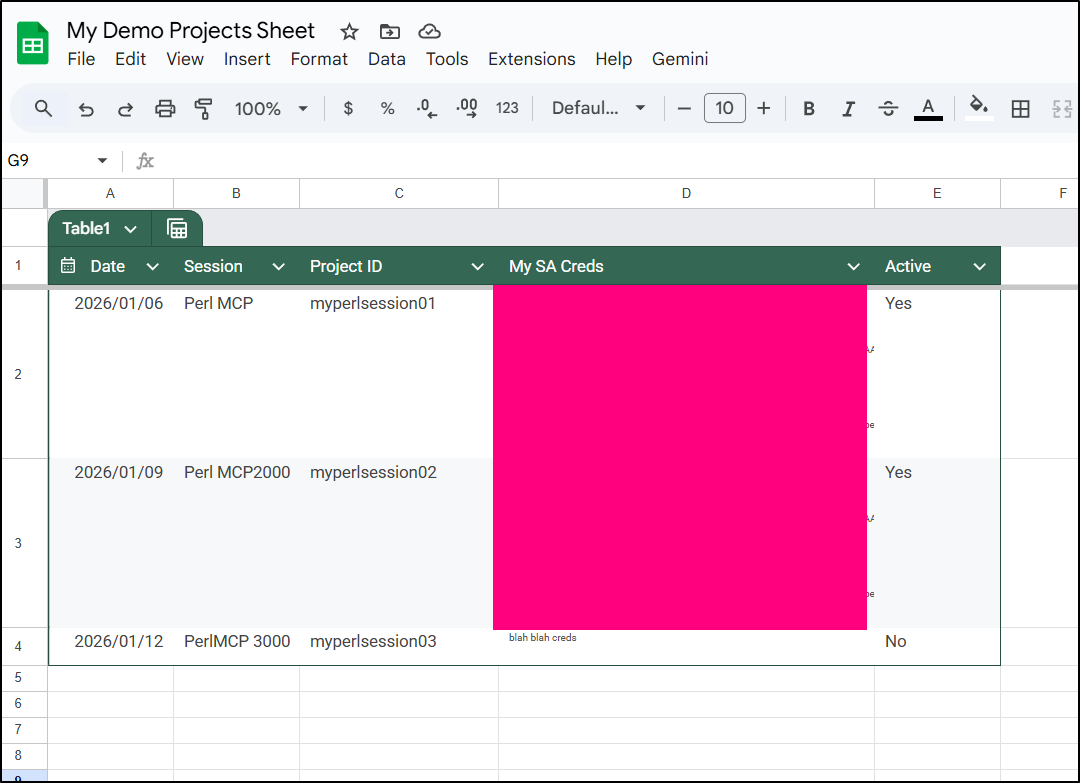Click the move to folder icon

389,31
